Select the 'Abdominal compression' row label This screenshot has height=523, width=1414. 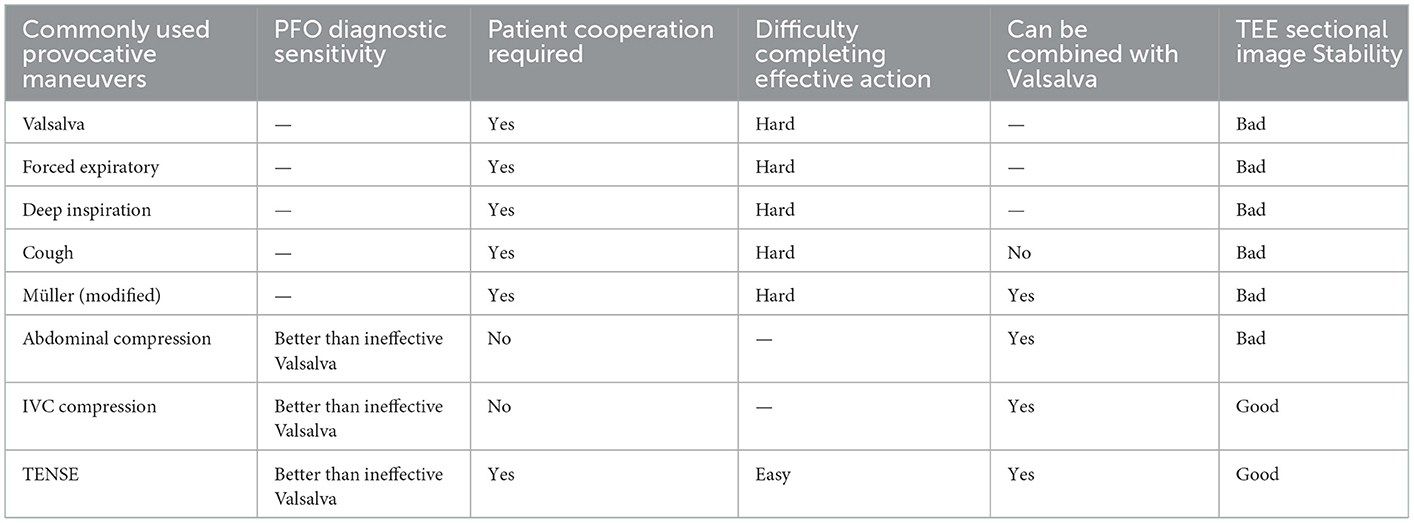point(116,338)
